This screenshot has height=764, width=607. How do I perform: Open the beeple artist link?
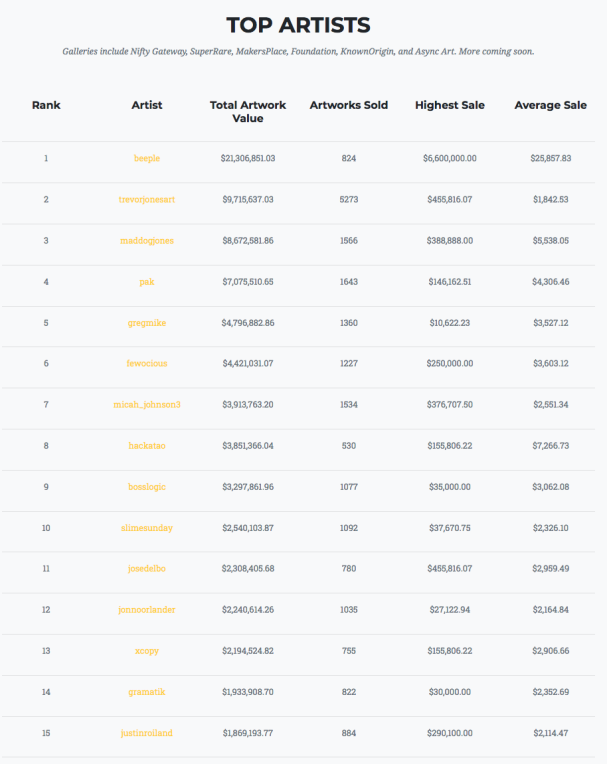click(x=147, y=158)
